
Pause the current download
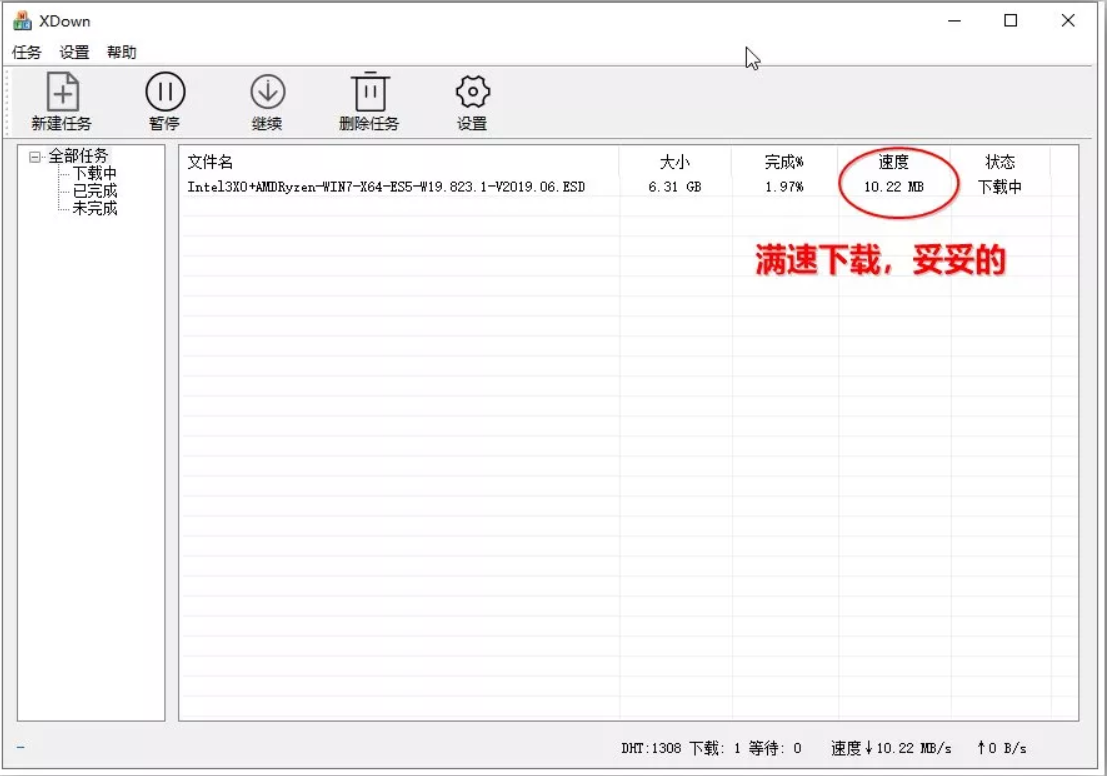(163, 100)
